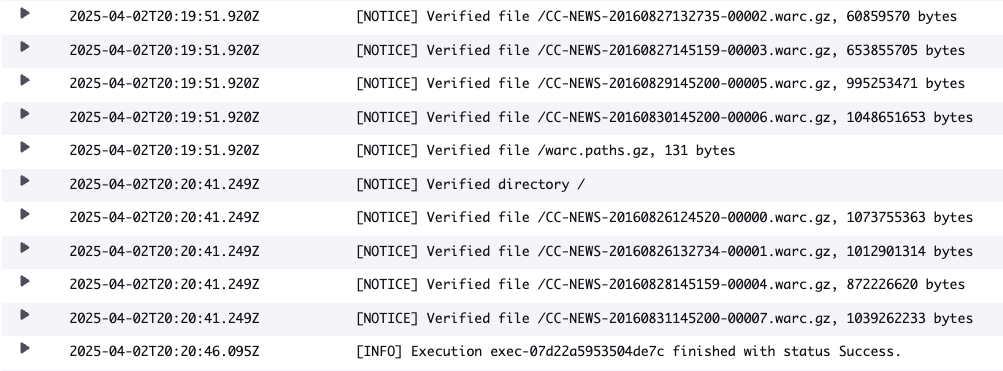Expand the log row for CC-NEWS-20160827145159-00003.warc.gz

pyautogui.click(x=25, y=46)
